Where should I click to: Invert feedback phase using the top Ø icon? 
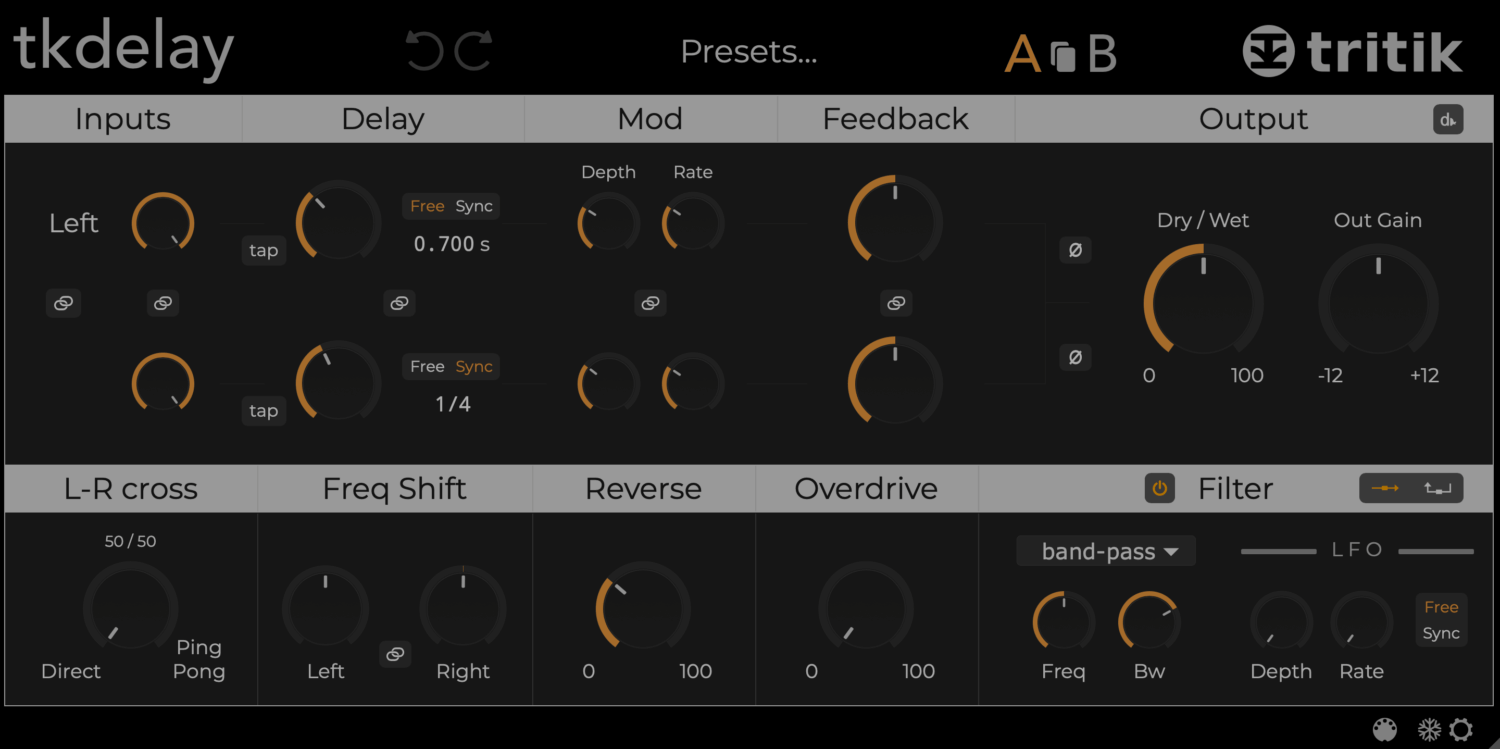(1075, 250)
